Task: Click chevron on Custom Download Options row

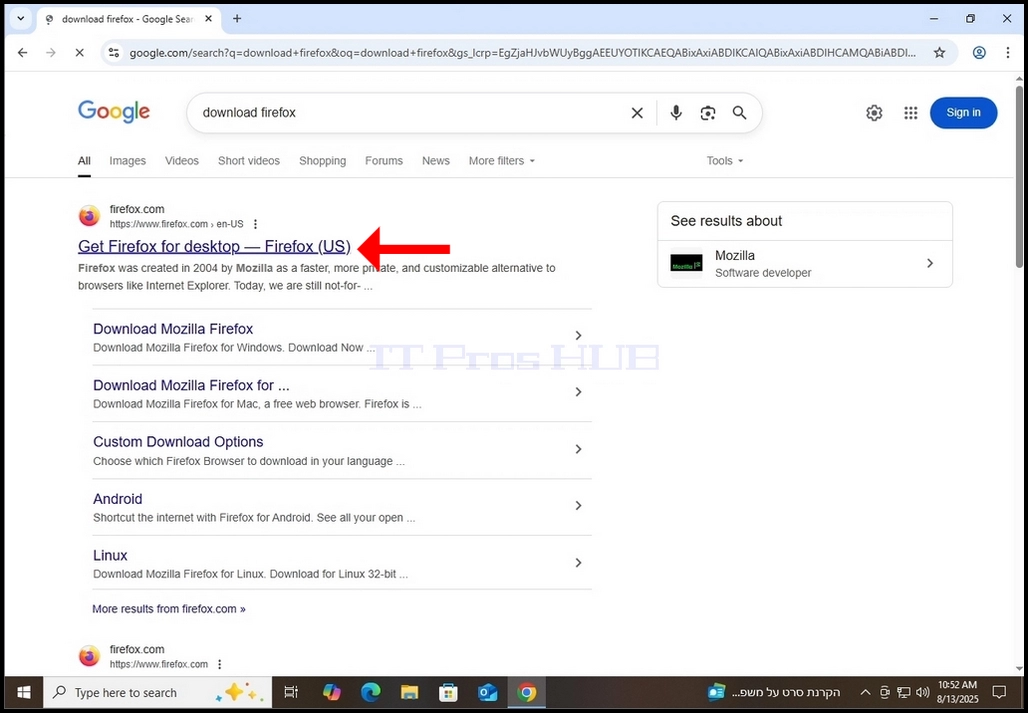Action: click(x=578, y=449)
